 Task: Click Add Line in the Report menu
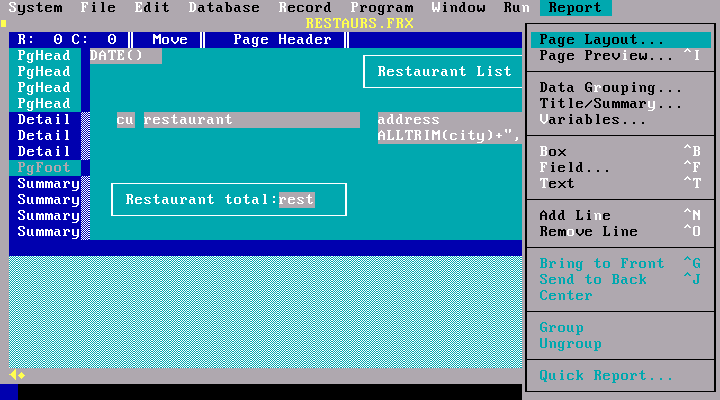coord(574,216)
